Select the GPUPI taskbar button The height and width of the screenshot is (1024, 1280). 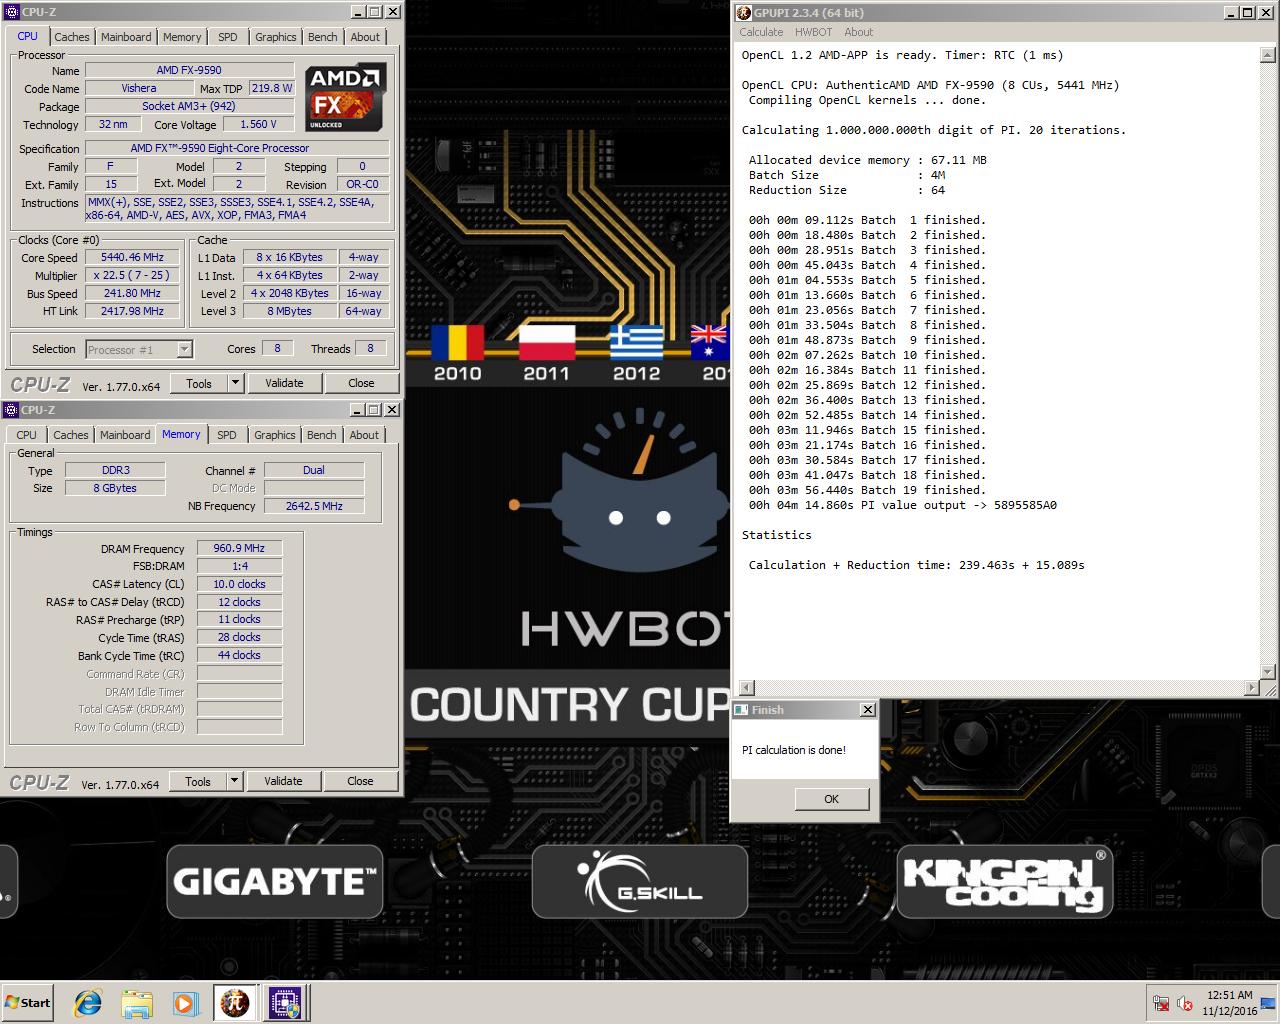pyautogui.click(x=235, y=1003)
